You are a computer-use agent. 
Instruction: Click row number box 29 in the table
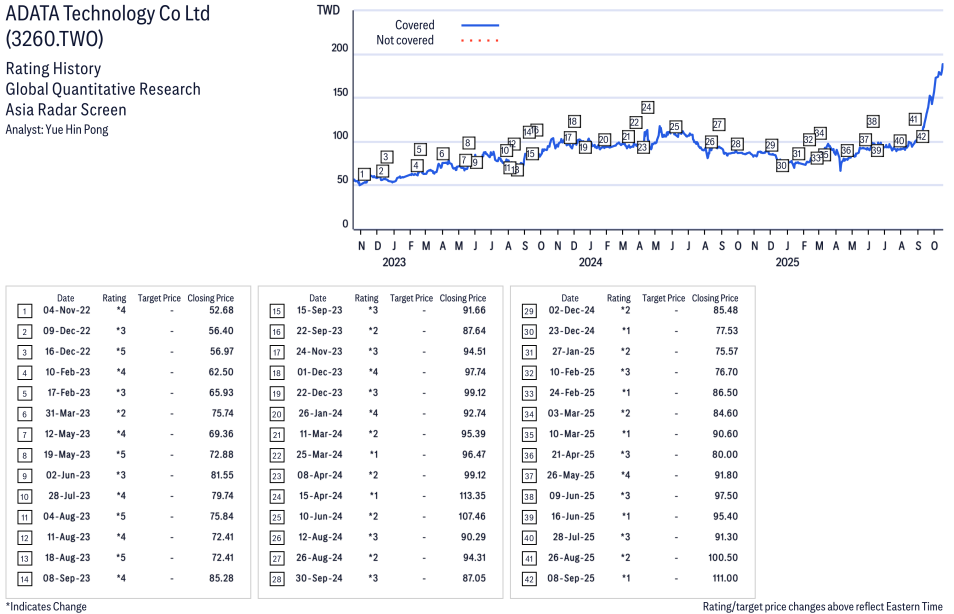point(528,311)
